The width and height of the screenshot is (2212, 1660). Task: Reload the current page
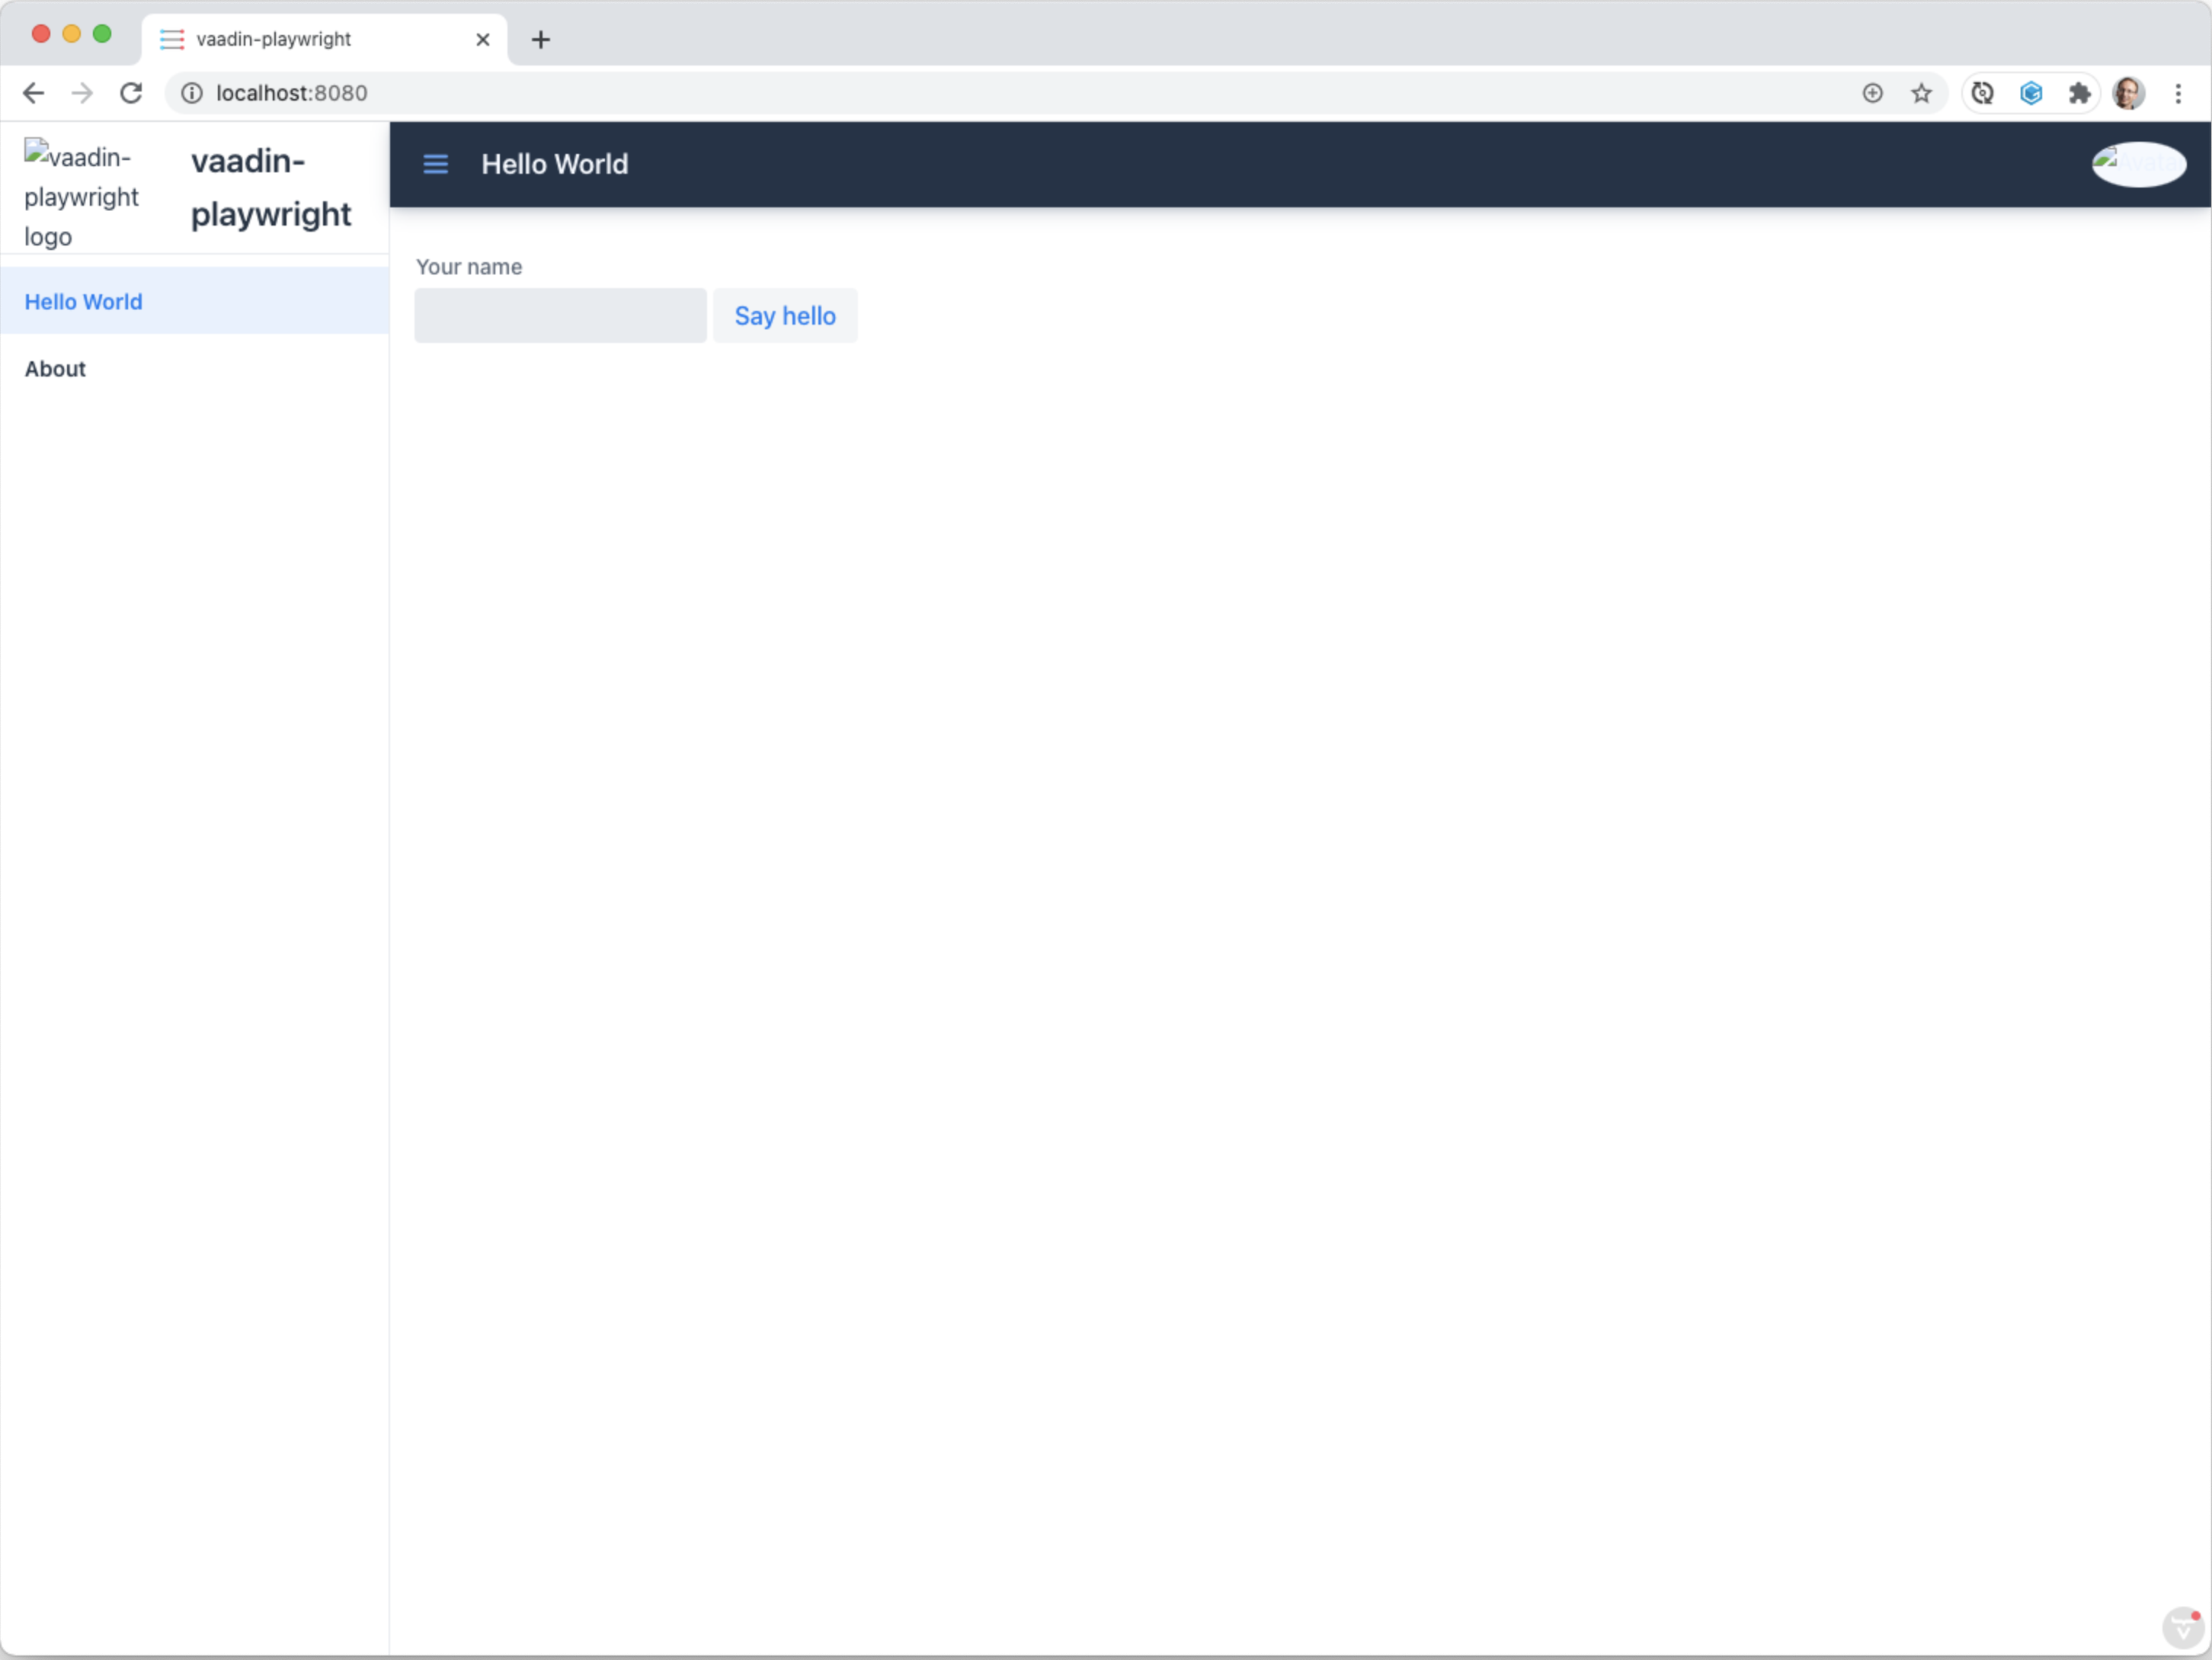pos(131,93)
